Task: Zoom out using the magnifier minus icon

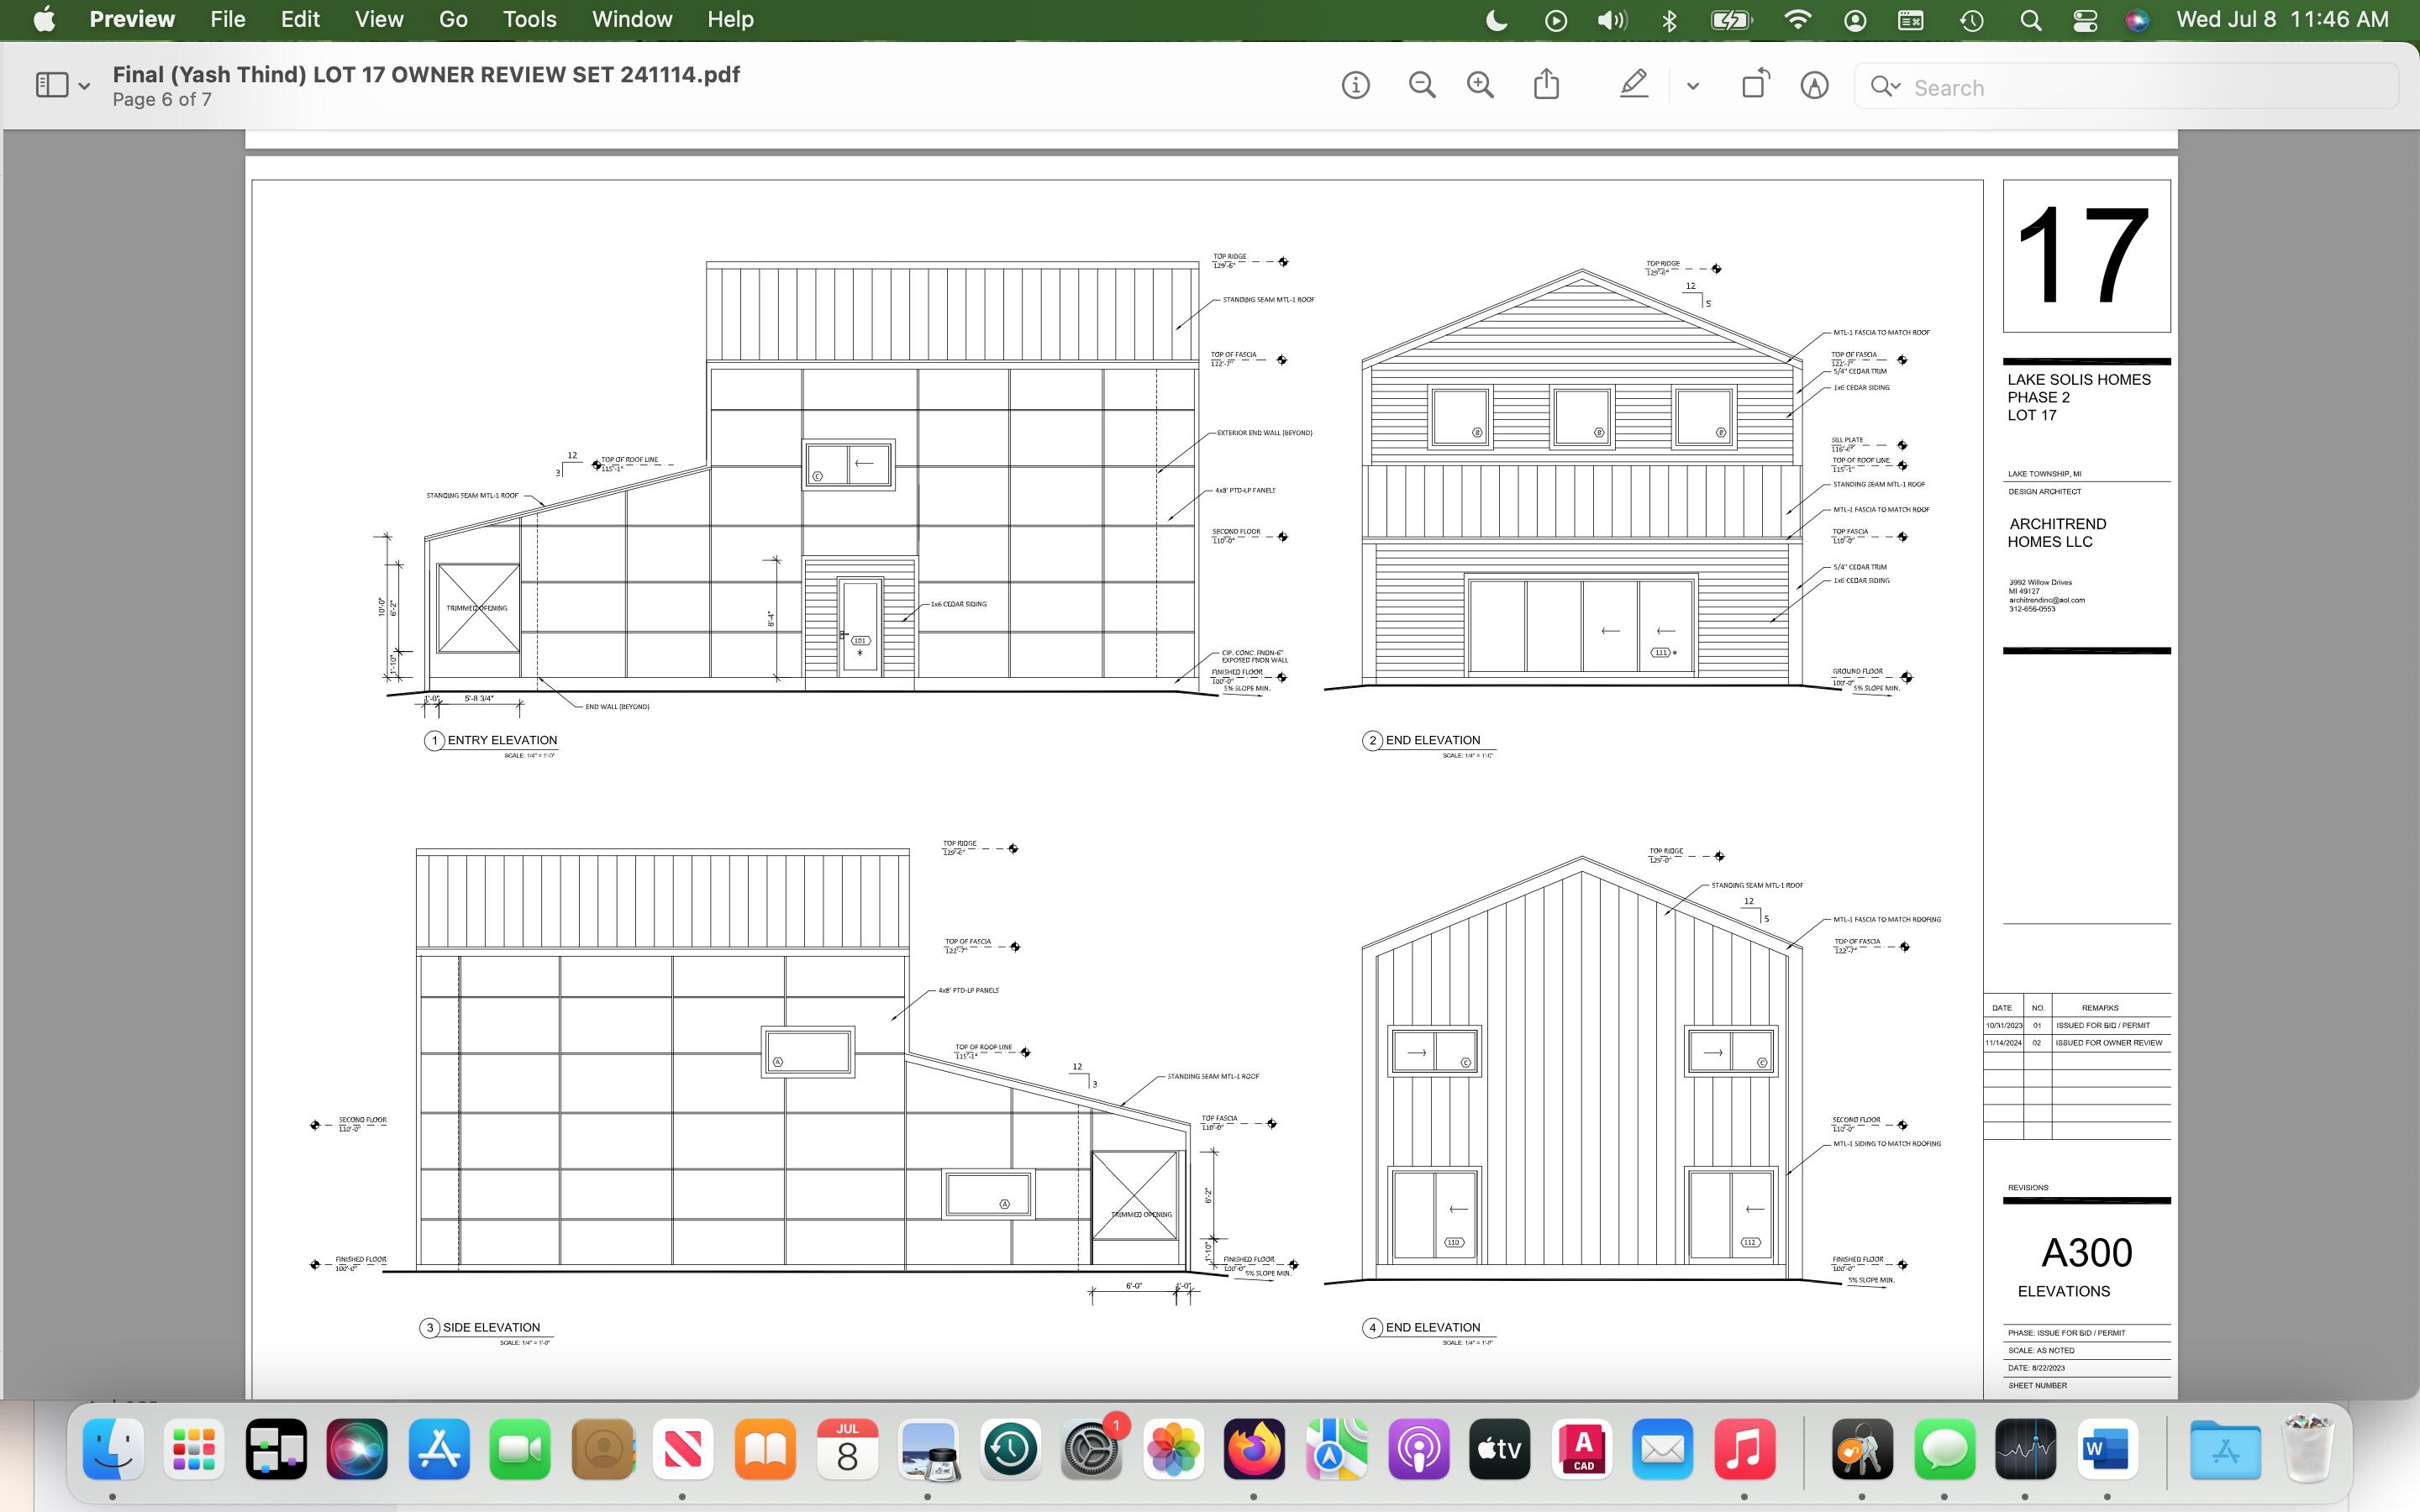Action: 1421,86
